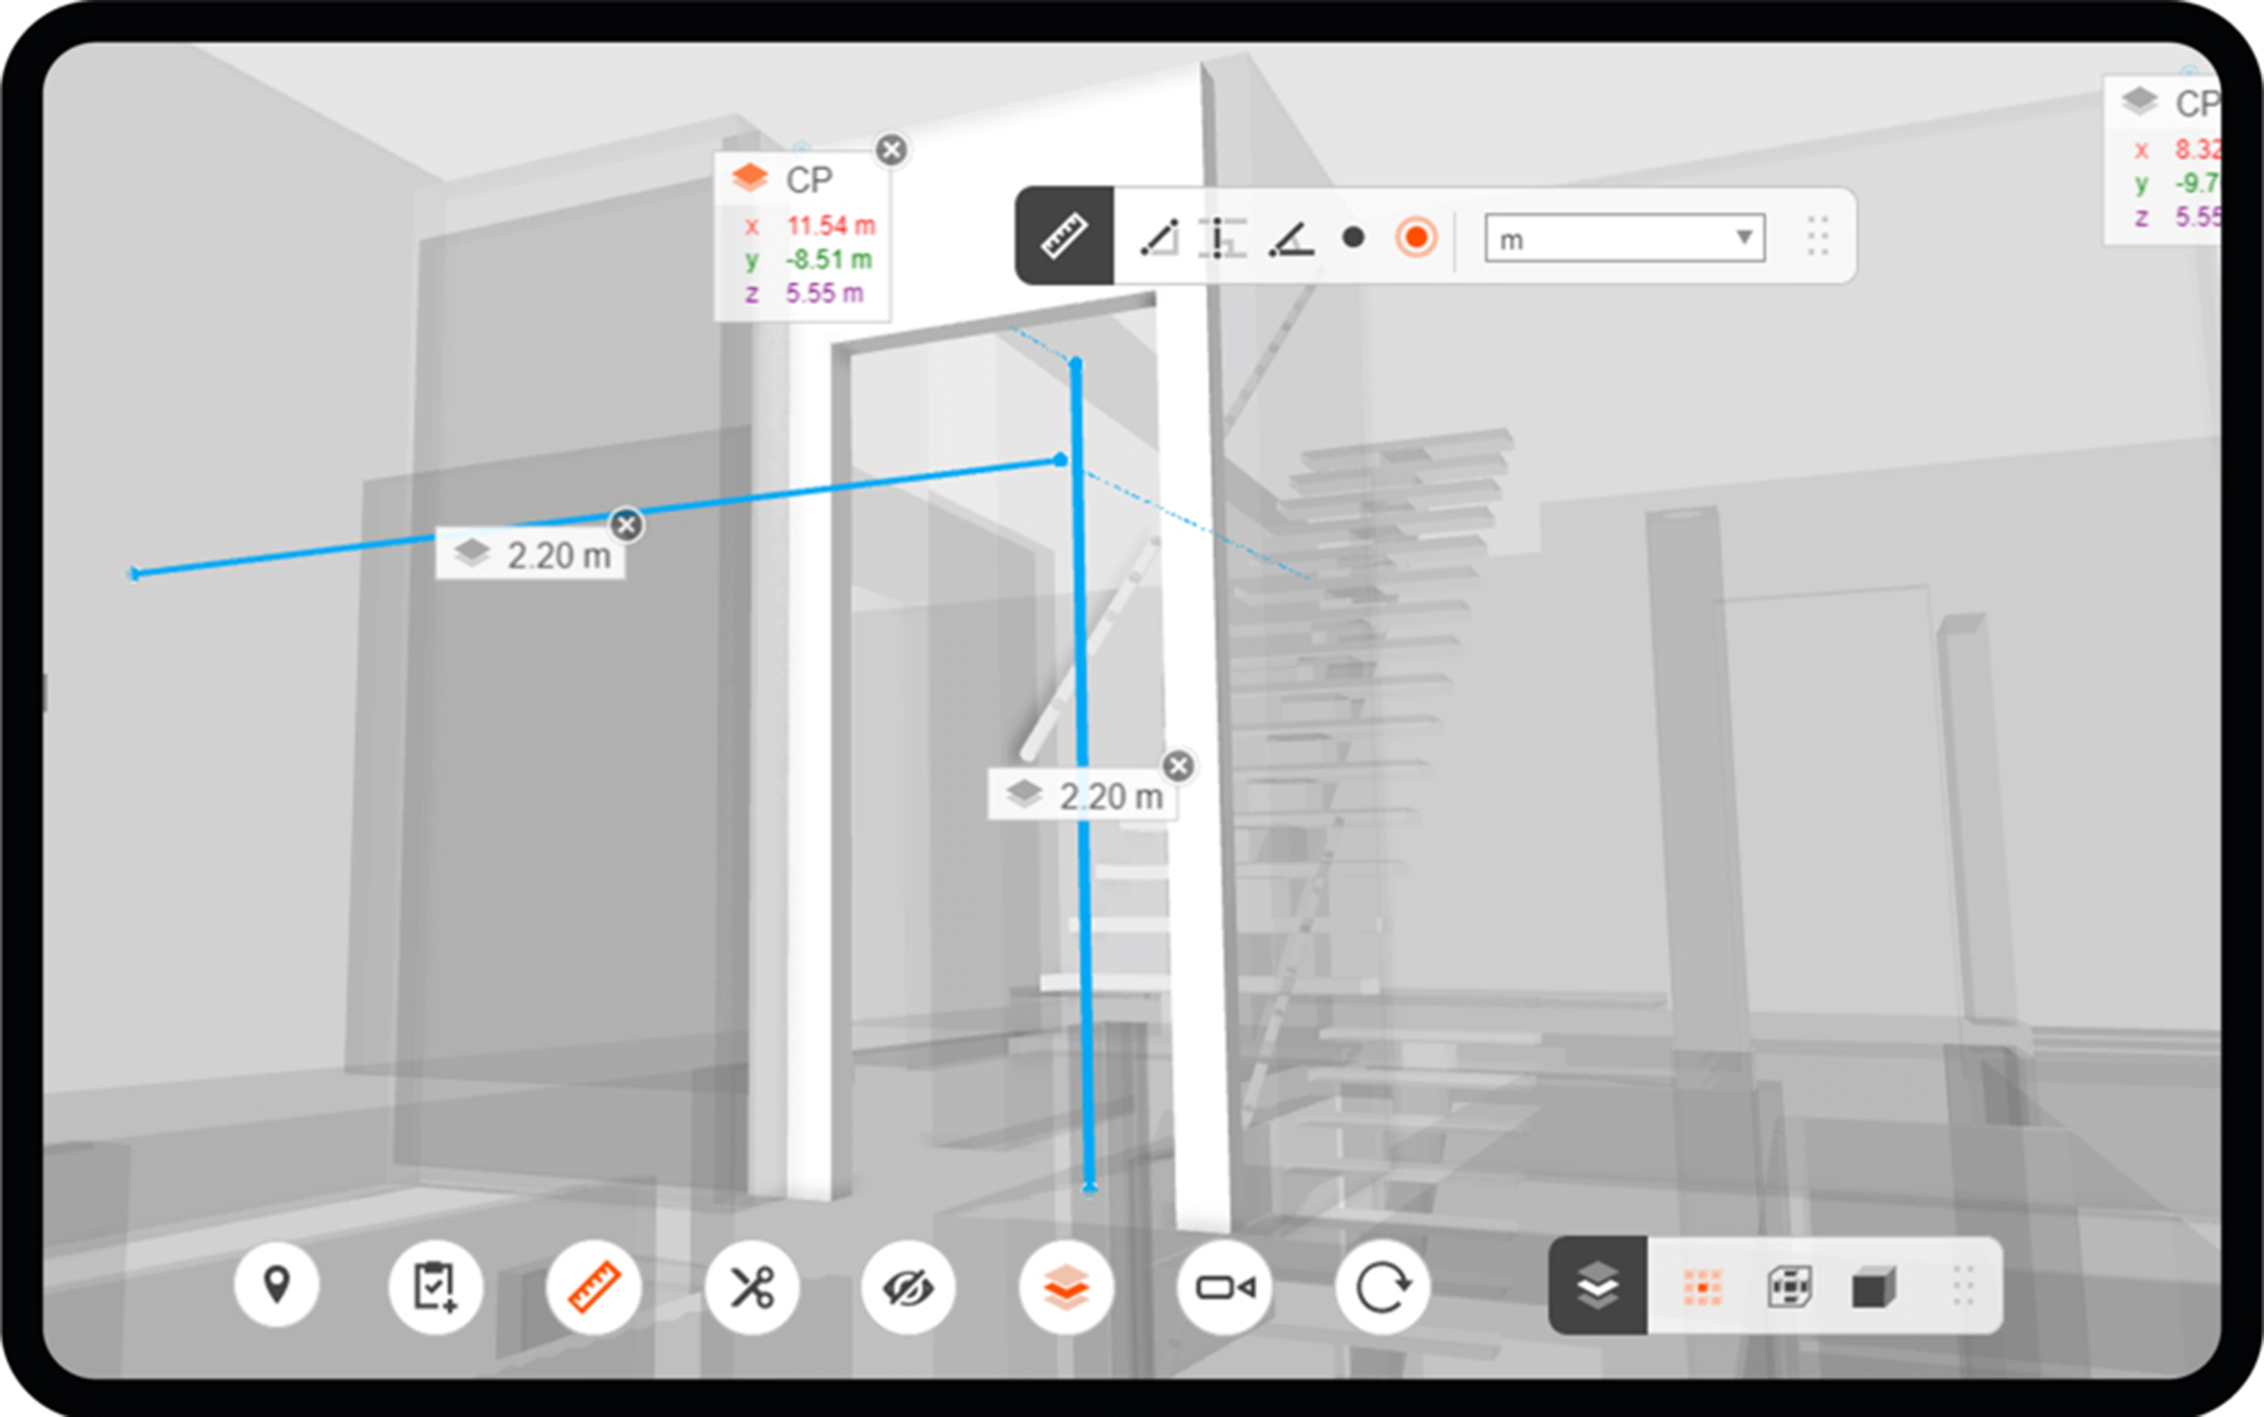Viewport: 2264px width, 1417px height.
Task: Click the circular reset rotation button
Action: pyautogui.click(x=1382, y=1286)
